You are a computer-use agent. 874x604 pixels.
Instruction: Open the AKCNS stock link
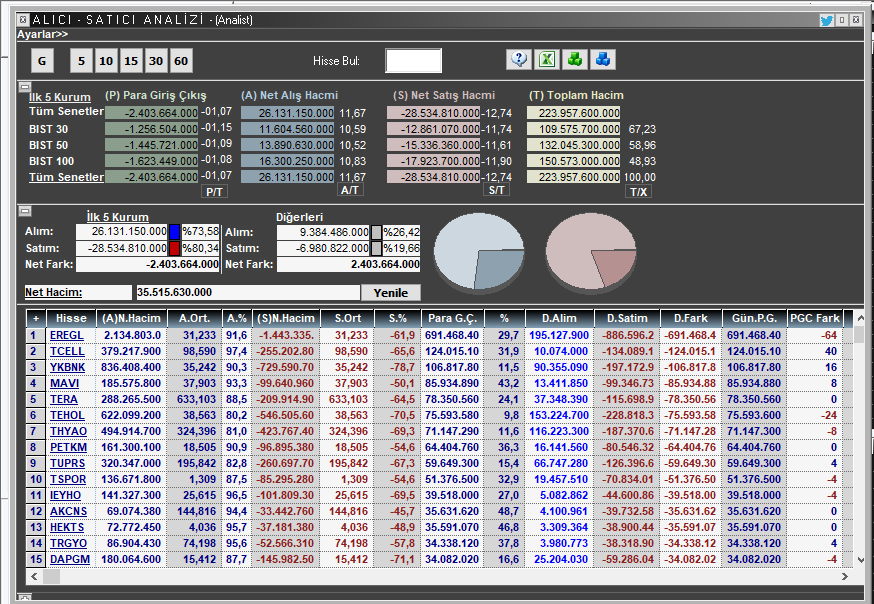click(69, 512)
